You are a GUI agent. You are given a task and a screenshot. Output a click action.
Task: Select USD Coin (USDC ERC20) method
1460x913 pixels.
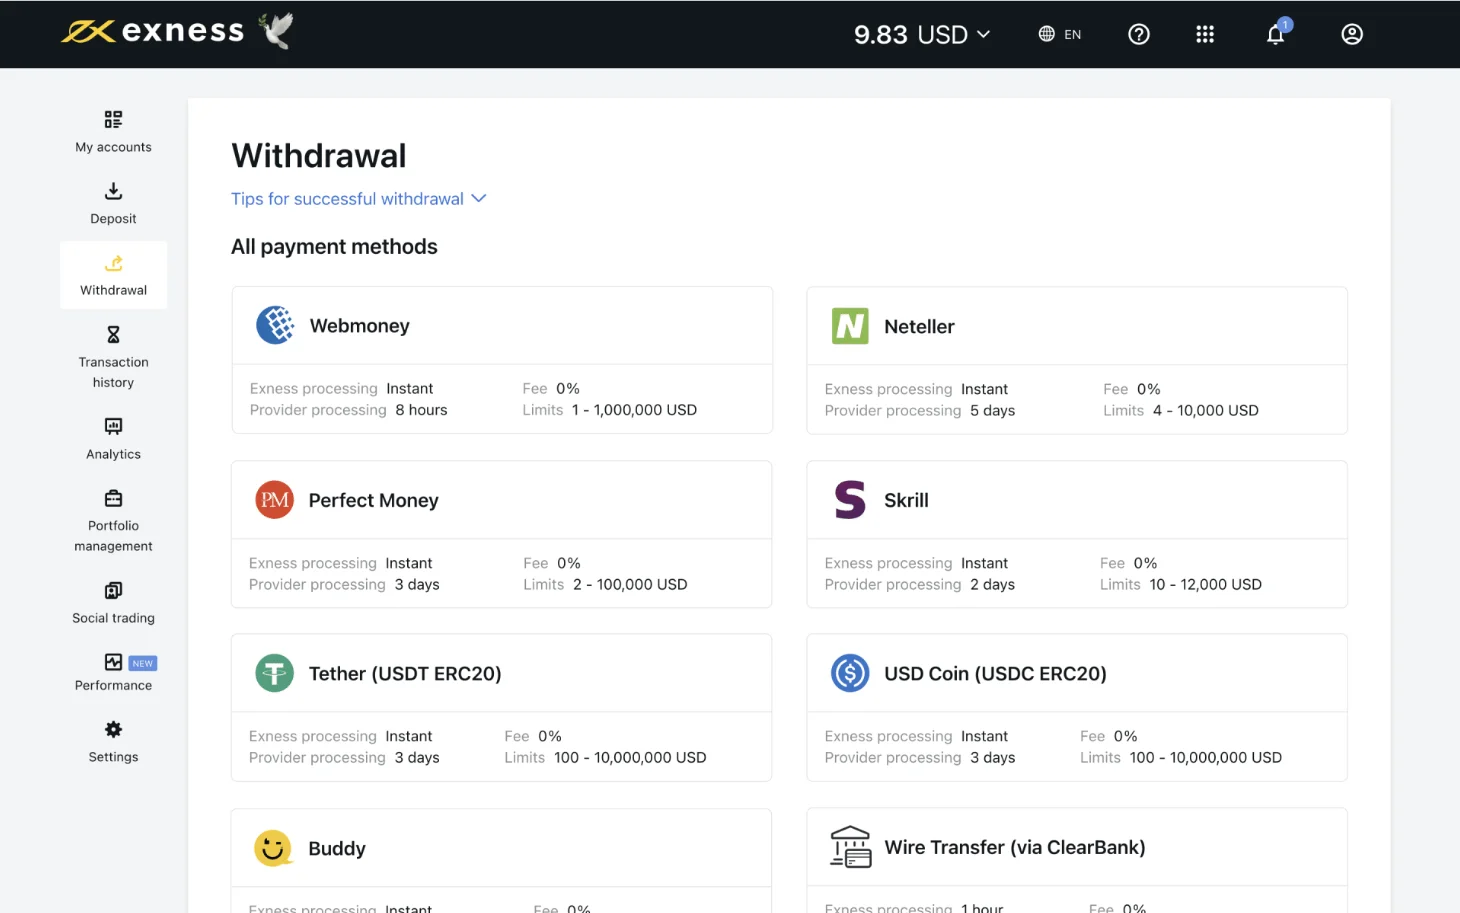[x=1077, y=707]
